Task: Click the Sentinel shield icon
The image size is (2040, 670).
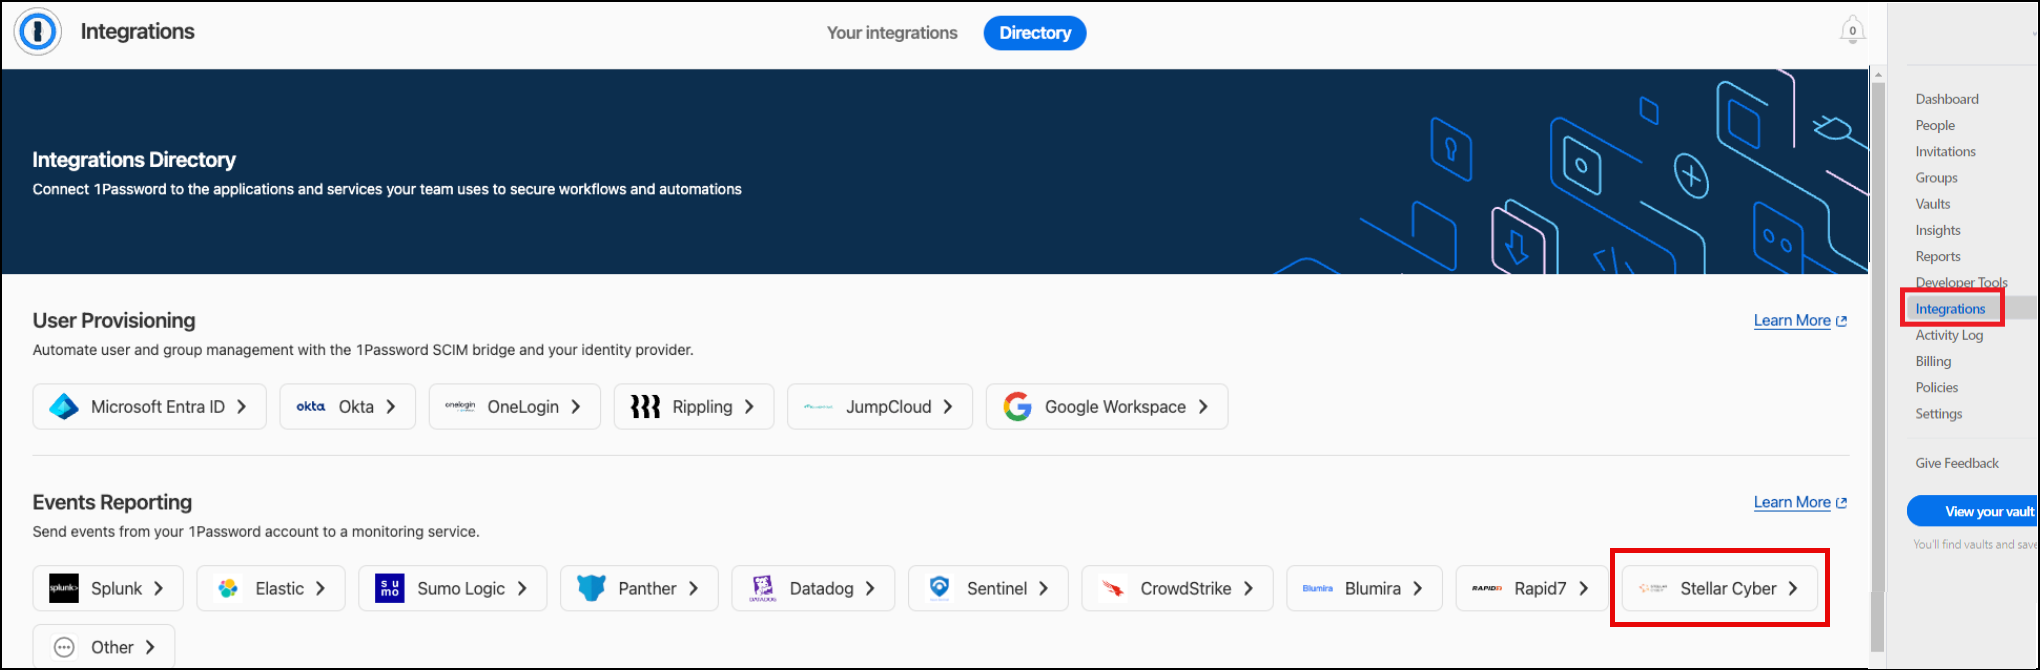Action: pos(939,588)
